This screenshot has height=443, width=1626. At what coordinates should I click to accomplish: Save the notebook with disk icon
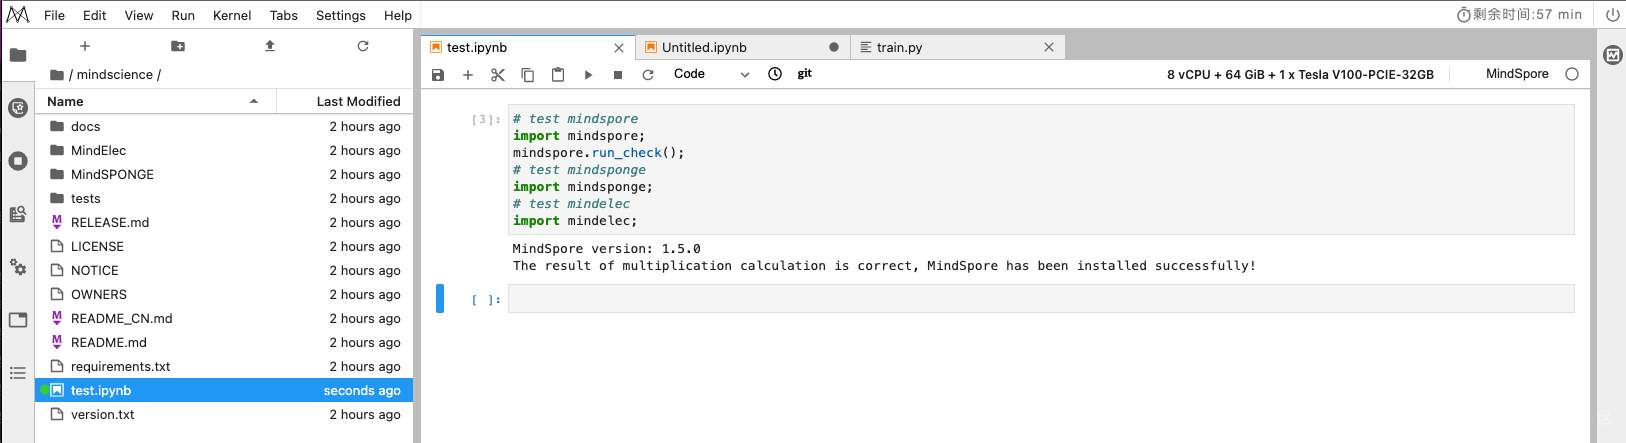coord(438,74)
